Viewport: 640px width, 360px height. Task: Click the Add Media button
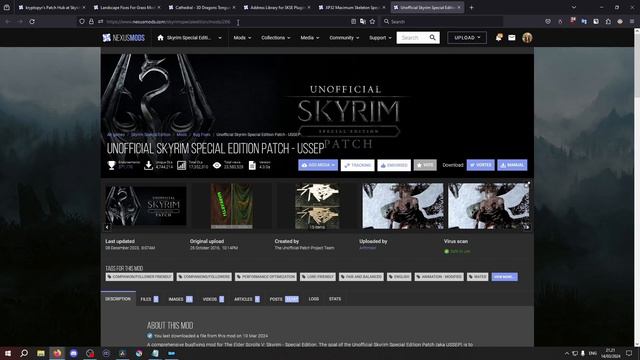[318, 165]
